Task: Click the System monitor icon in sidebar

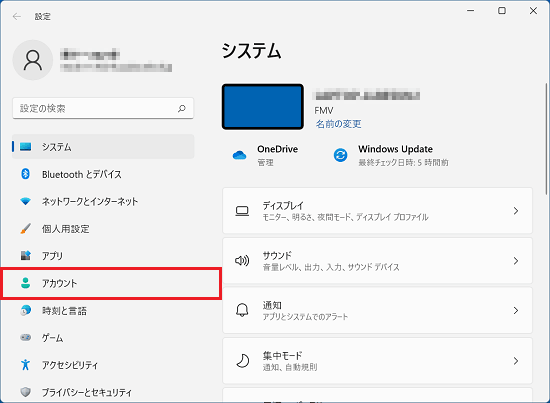Action: [x=26, y=147]
